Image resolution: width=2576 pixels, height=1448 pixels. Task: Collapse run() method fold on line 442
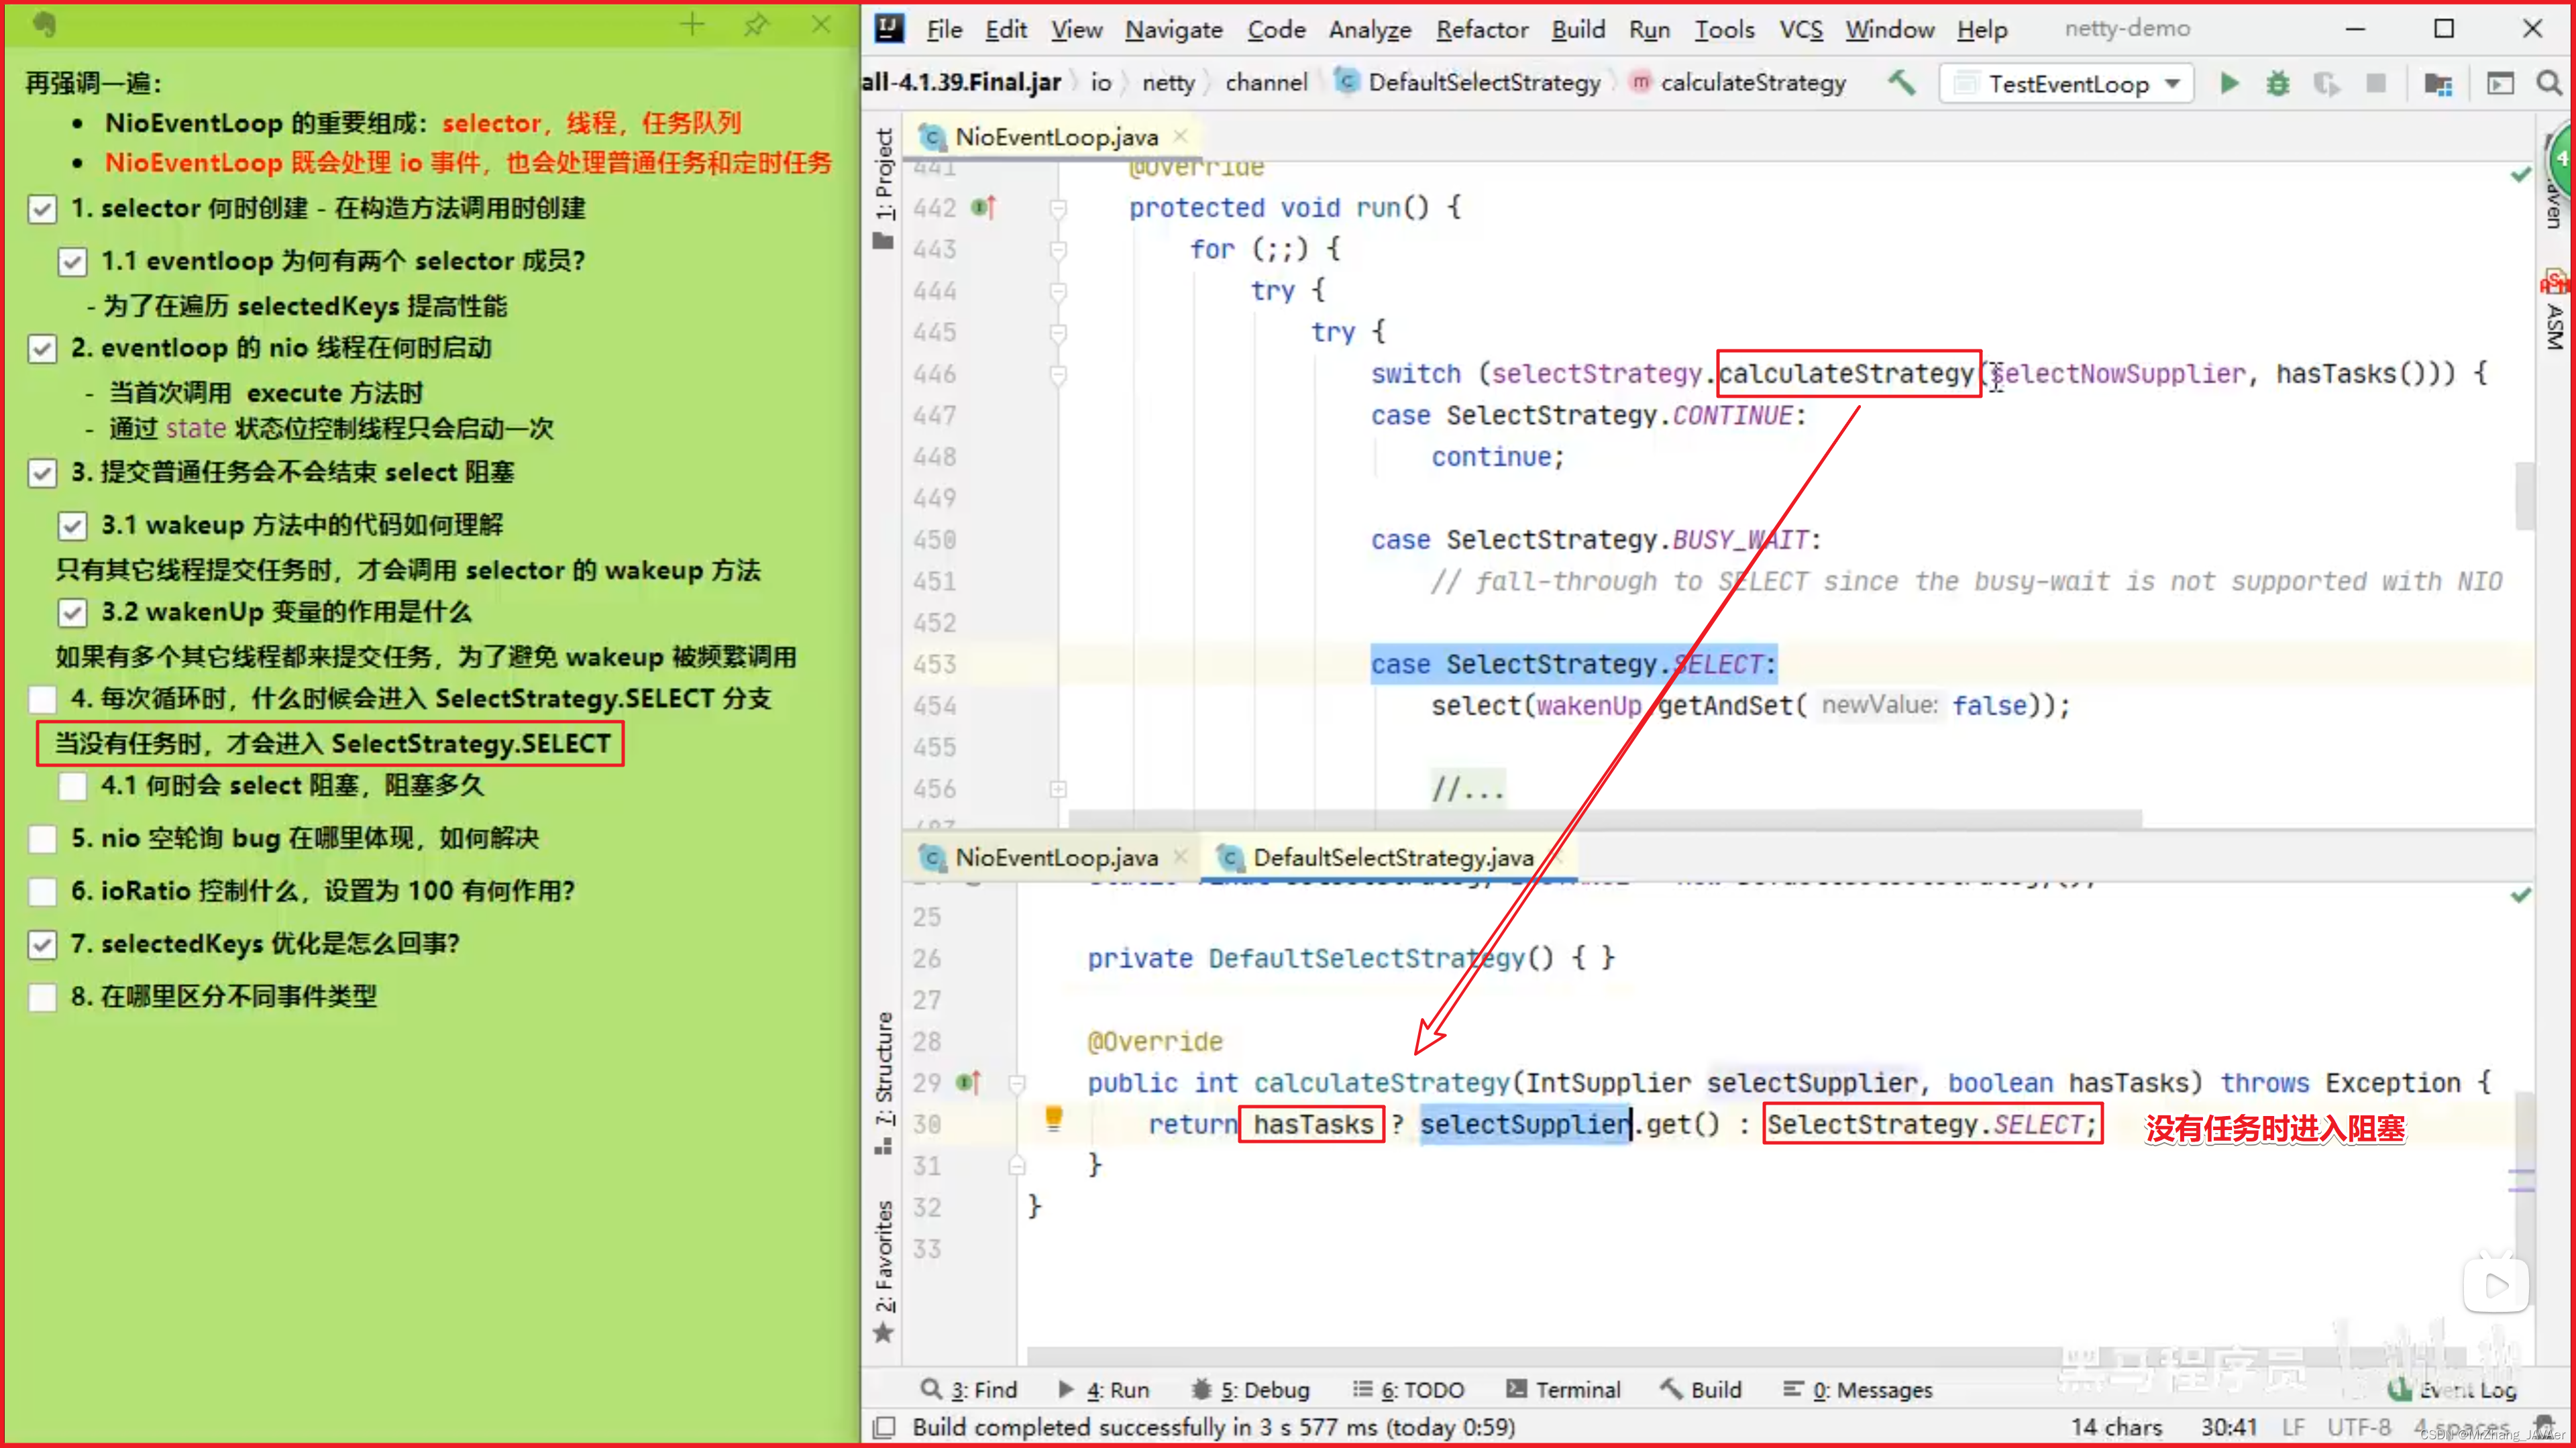click(1058, 208)
